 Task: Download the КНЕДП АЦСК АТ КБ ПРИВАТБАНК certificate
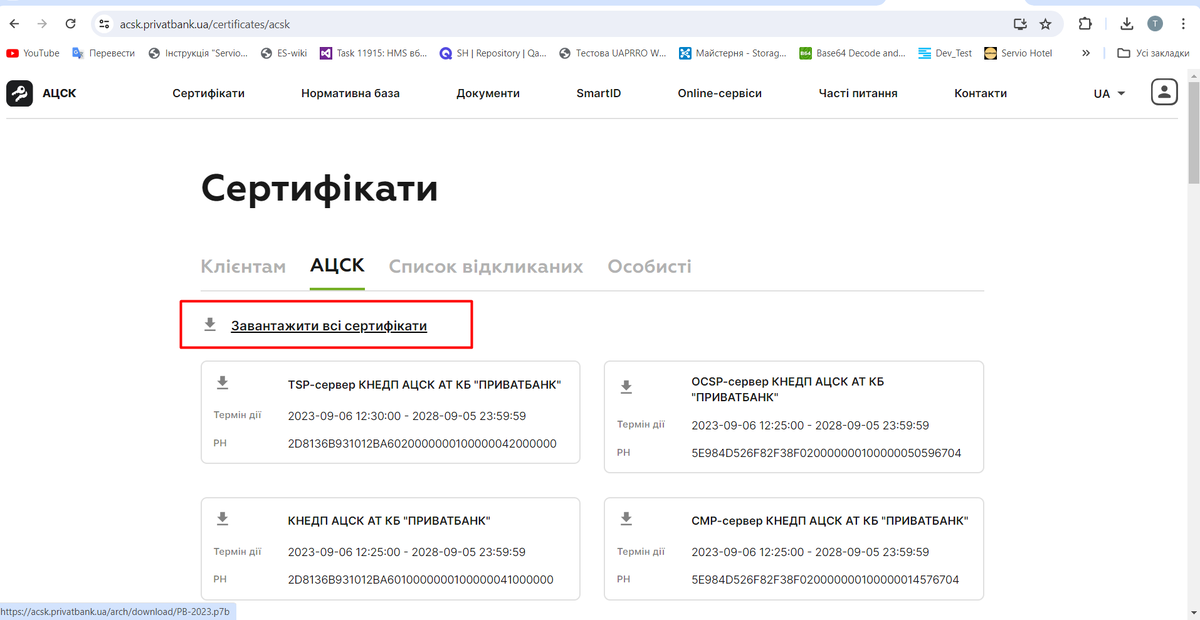(x=221, y=518)
